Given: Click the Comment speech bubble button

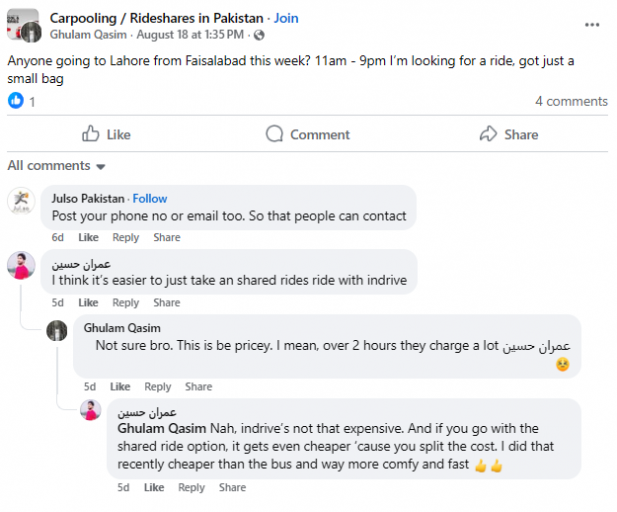Looking at the screenshot, I should (308, 134).
